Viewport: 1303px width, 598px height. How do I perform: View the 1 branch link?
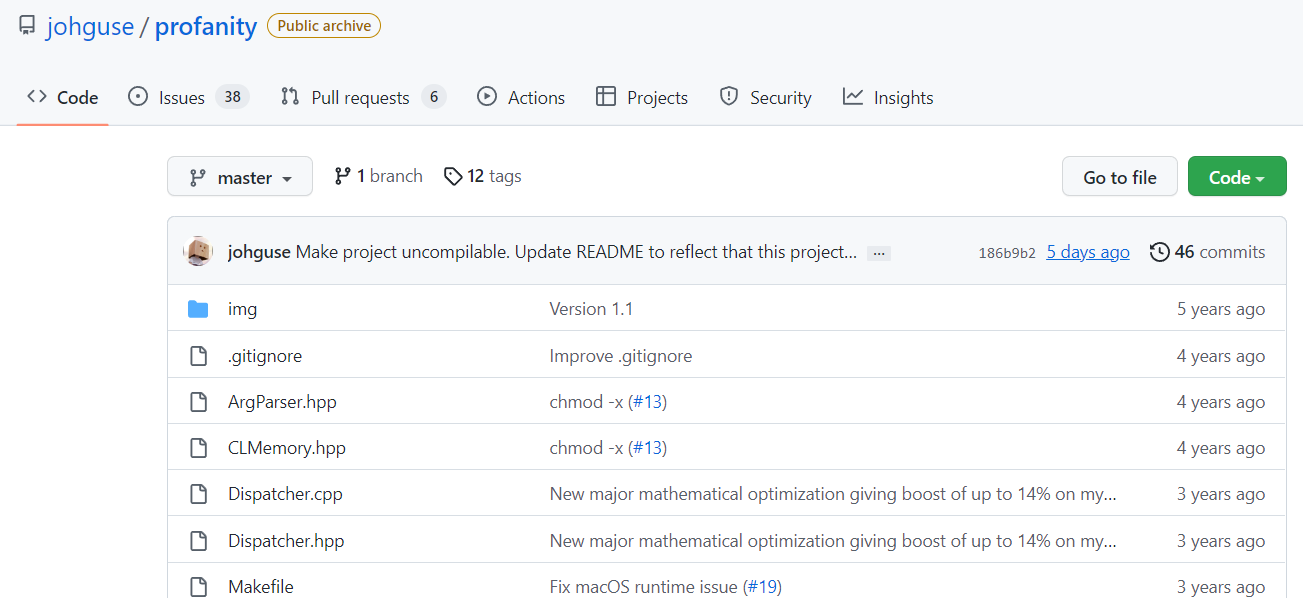[x=378, y=176]
